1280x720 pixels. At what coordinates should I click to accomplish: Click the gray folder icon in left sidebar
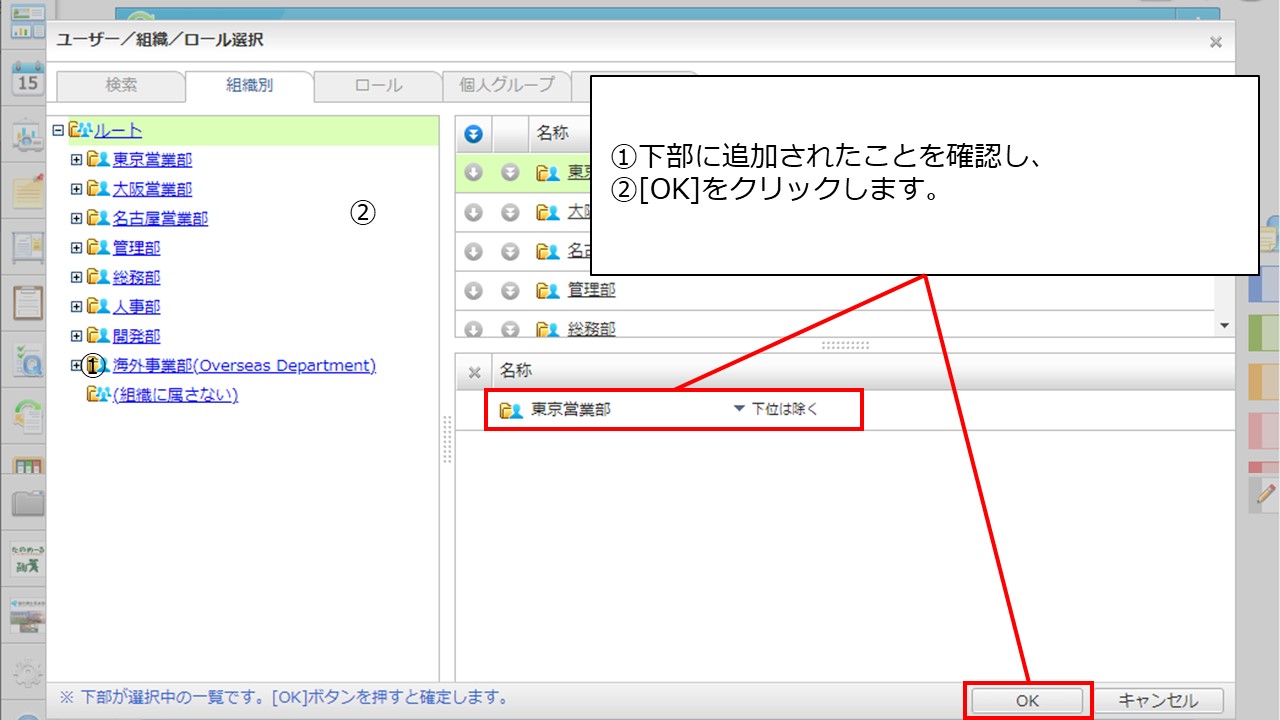point(27,502)
